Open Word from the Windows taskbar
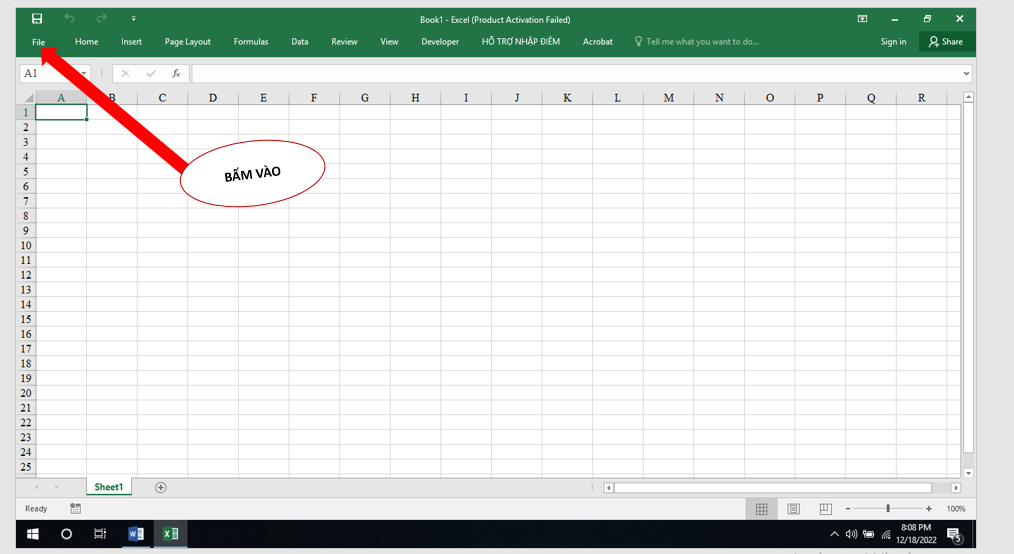The image size is (1014, 554). 136,534
